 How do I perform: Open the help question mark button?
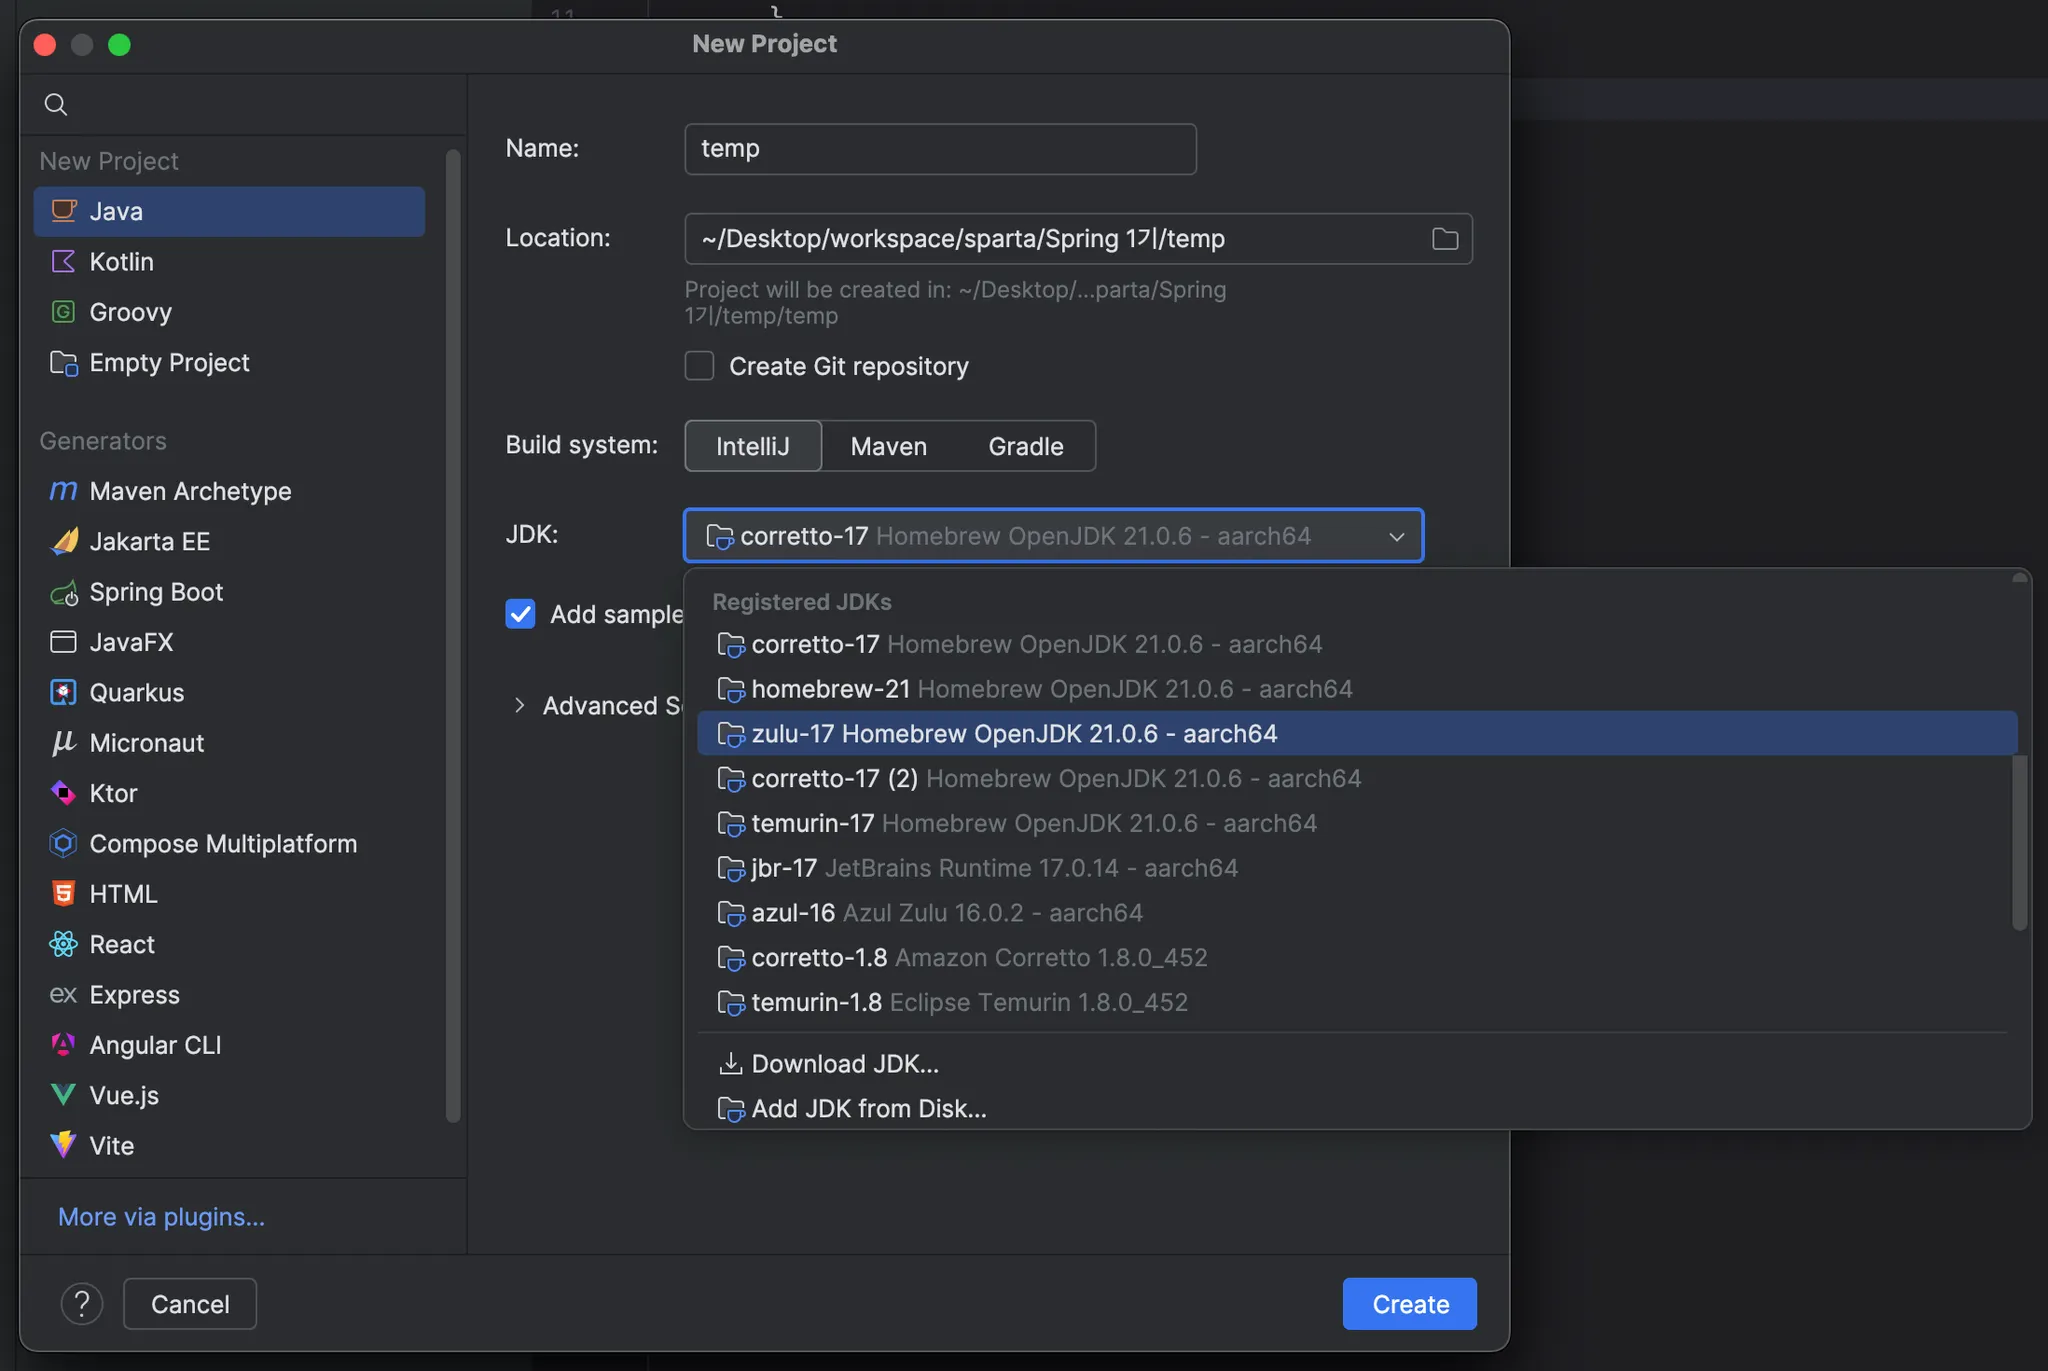(x=82, y=1304)
